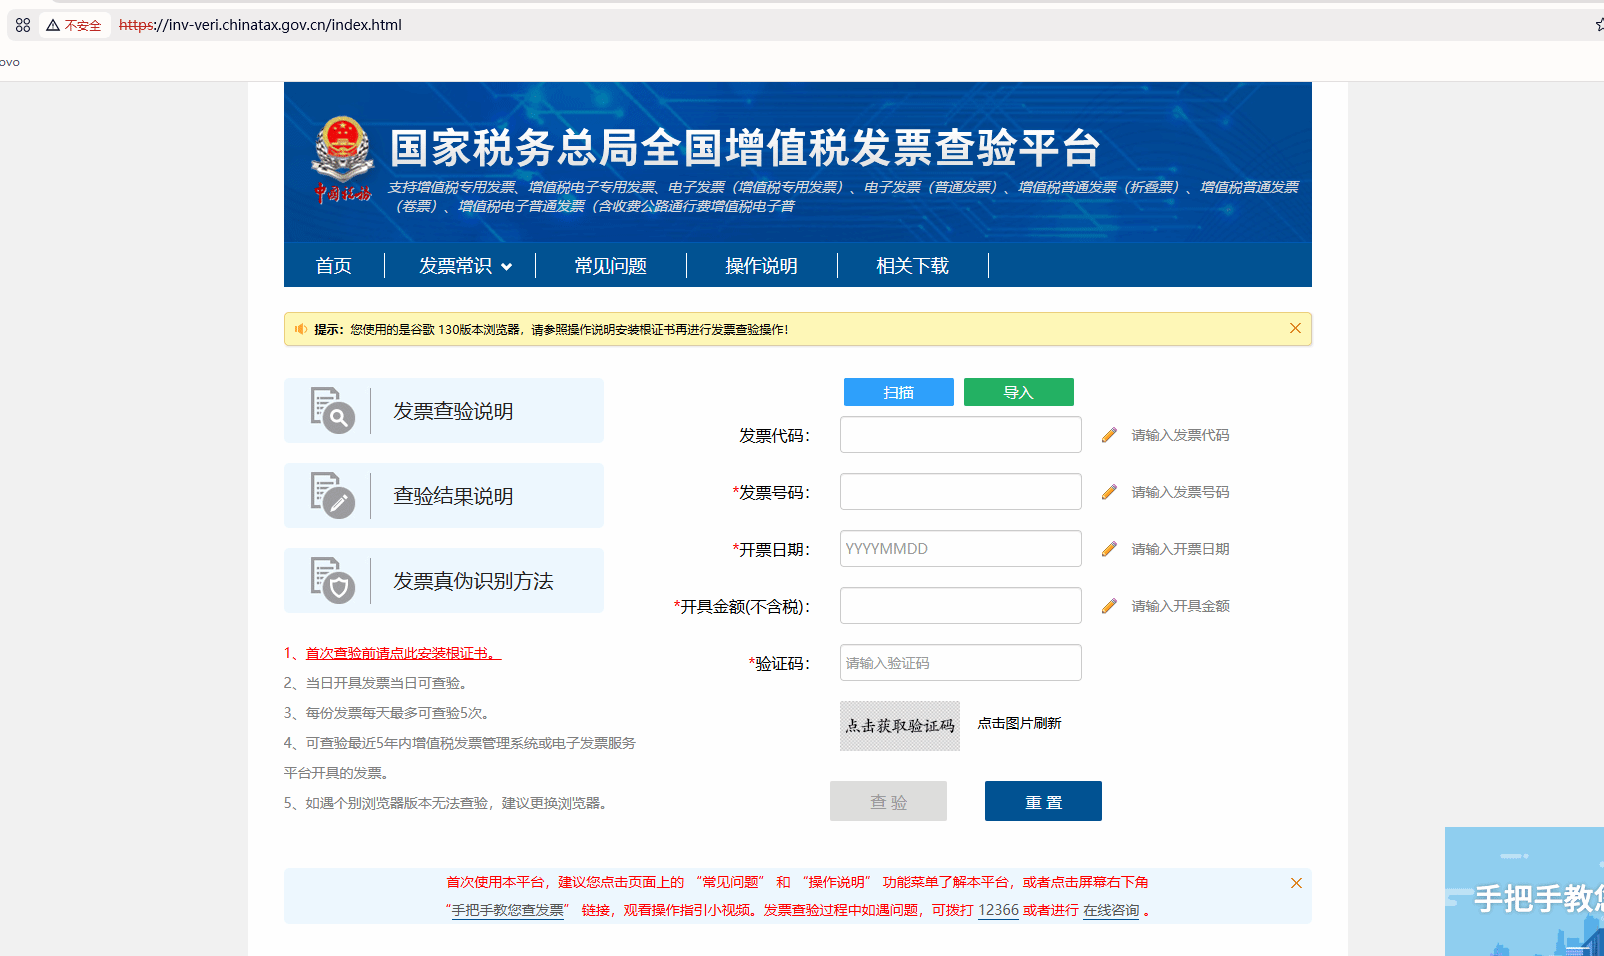Click the 不安全 security warning icon
1604x956 pixels.
click(x=54, y=25)
